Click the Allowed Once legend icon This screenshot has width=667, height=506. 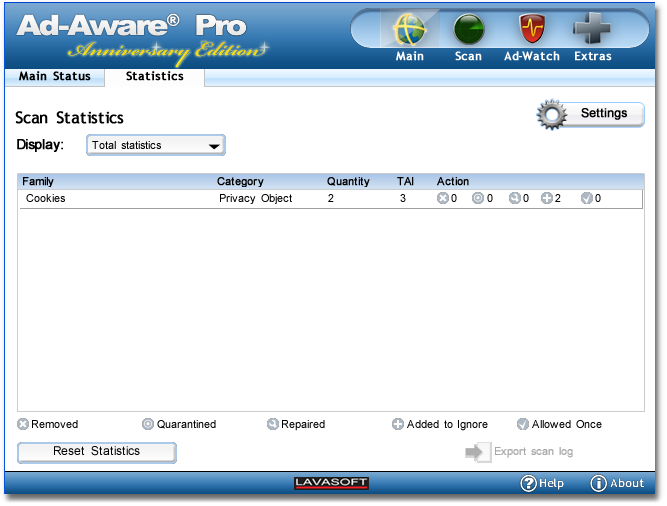pos(522,424)
